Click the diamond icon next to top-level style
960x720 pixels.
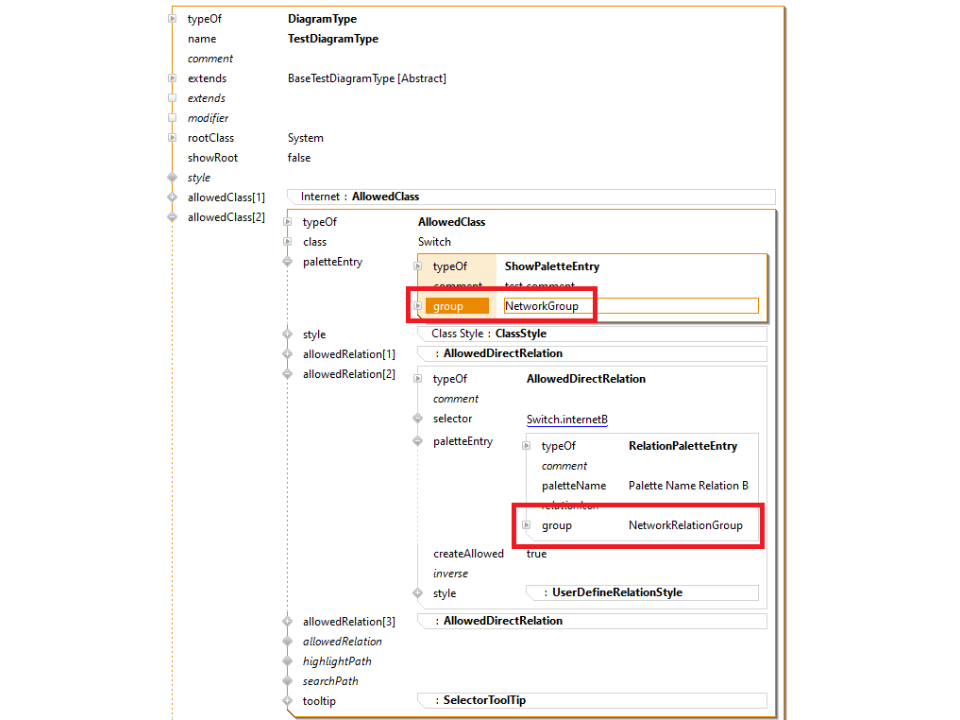pos(173,178)
